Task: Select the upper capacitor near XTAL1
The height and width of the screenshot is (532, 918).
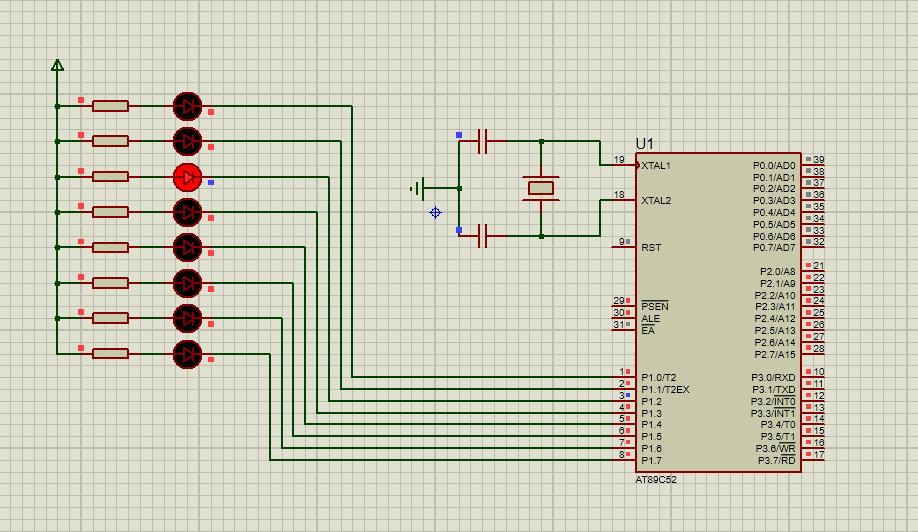Action: pos(483,141)
